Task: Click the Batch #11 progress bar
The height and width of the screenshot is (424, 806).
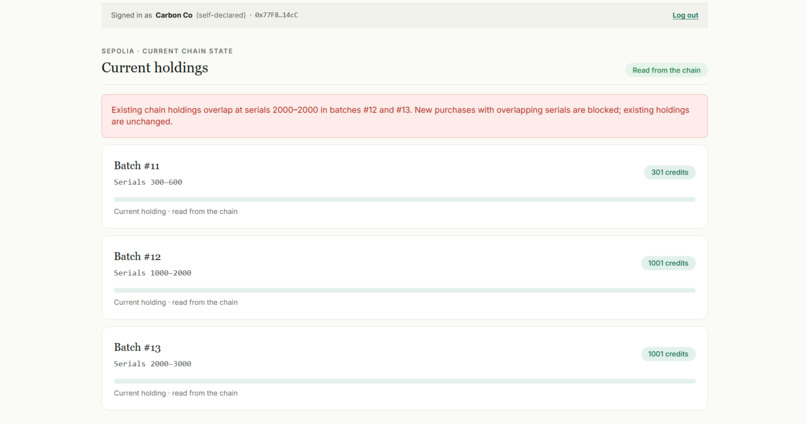Action: tap(405, 199)
